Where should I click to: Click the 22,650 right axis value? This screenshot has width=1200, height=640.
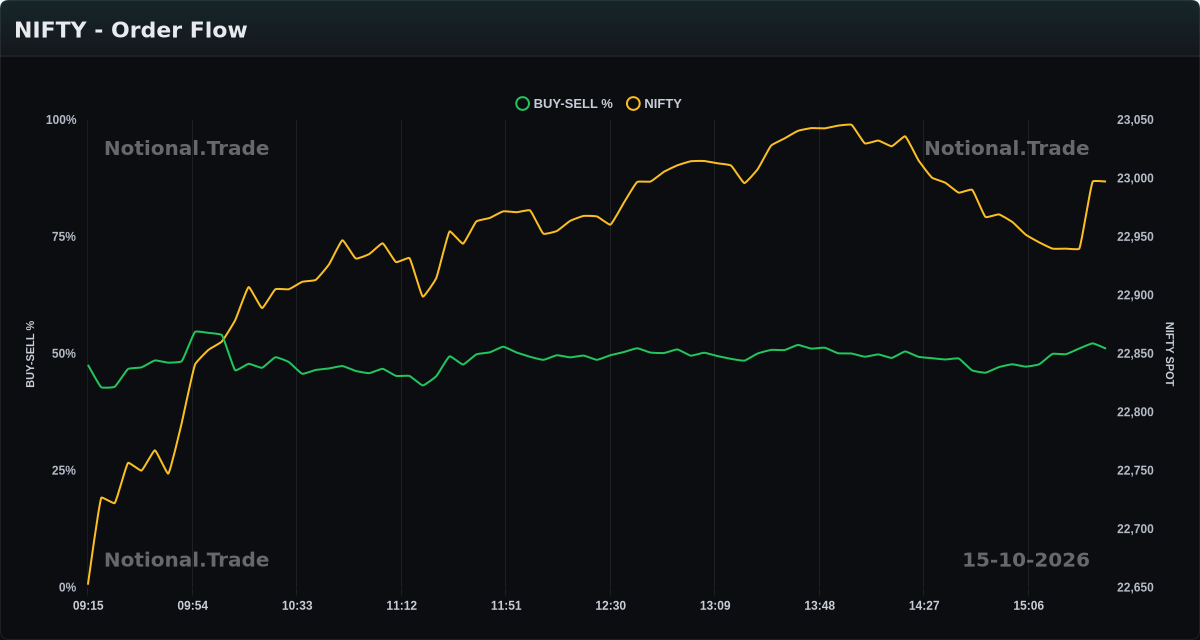point(1135,588)
